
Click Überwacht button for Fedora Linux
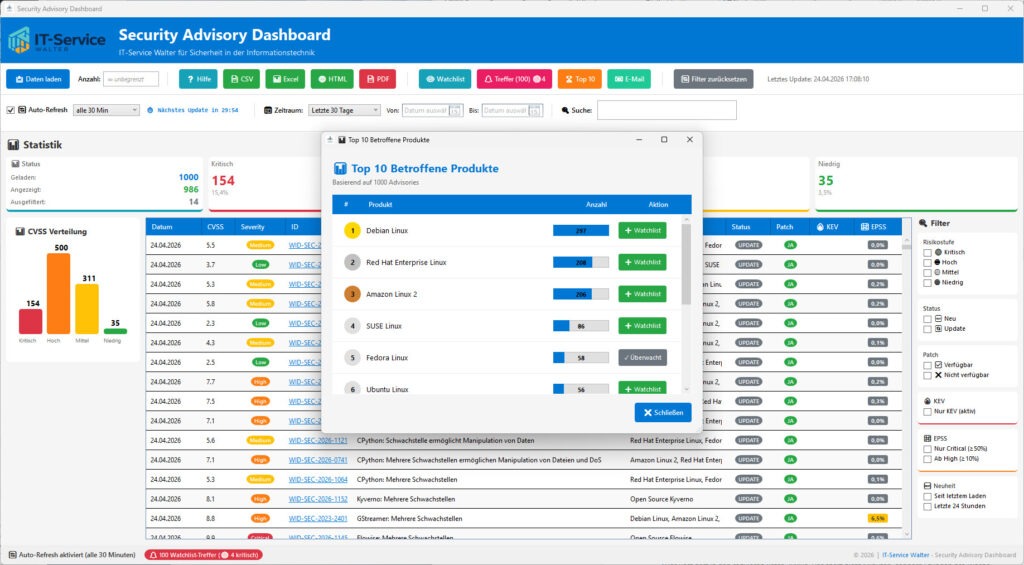pos(643,357)
